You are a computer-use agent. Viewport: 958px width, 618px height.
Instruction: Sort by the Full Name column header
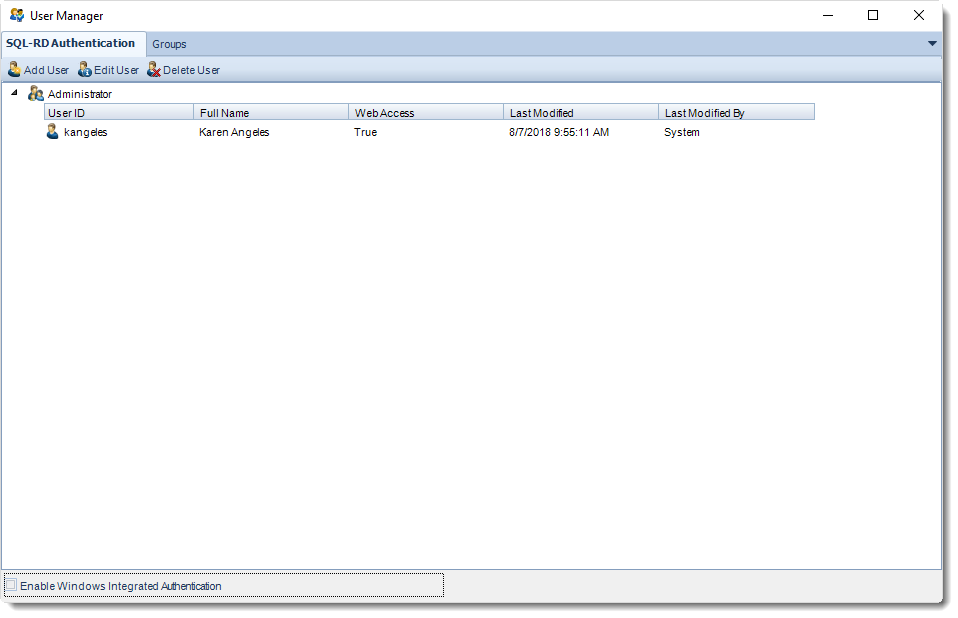271,112
